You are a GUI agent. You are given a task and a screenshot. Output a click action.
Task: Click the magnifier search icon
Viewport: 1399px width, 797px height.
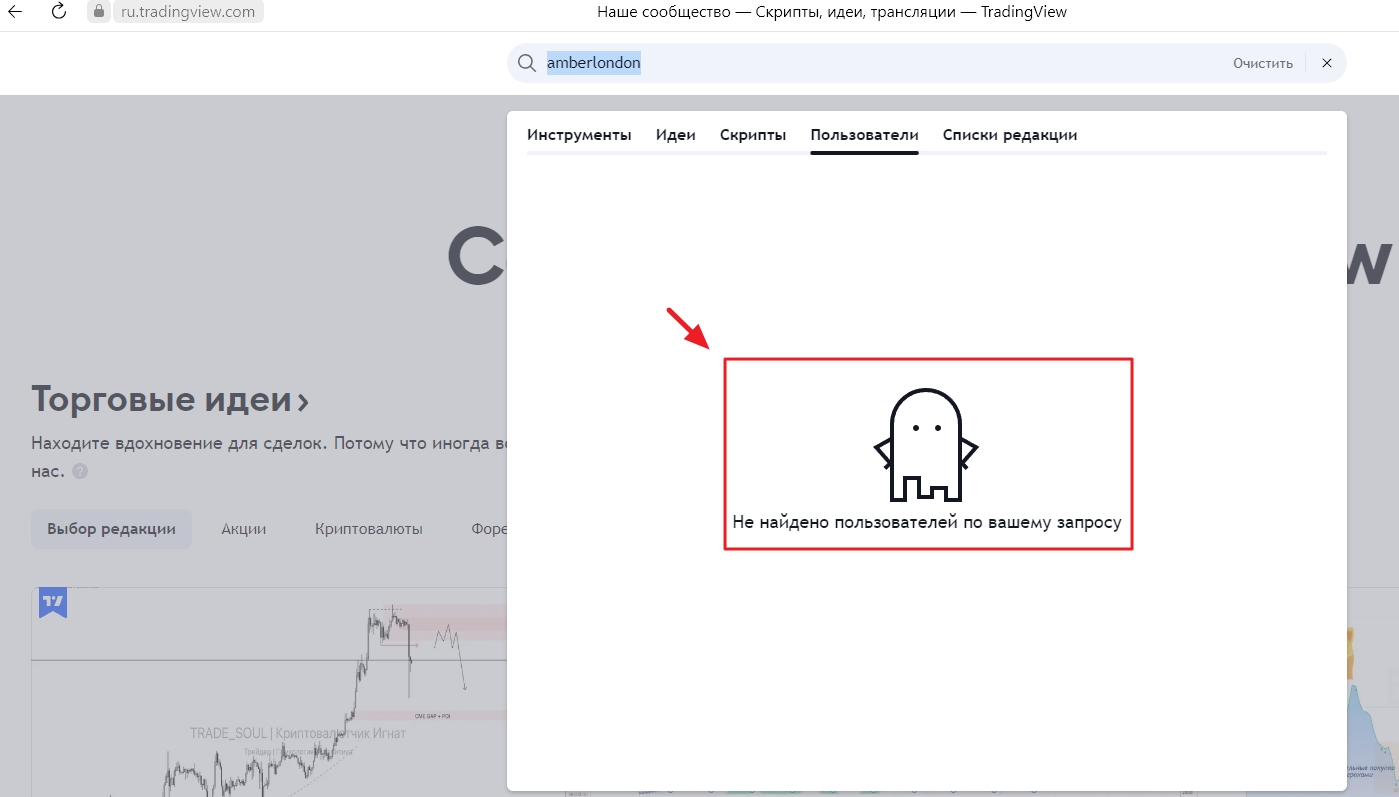526,63
